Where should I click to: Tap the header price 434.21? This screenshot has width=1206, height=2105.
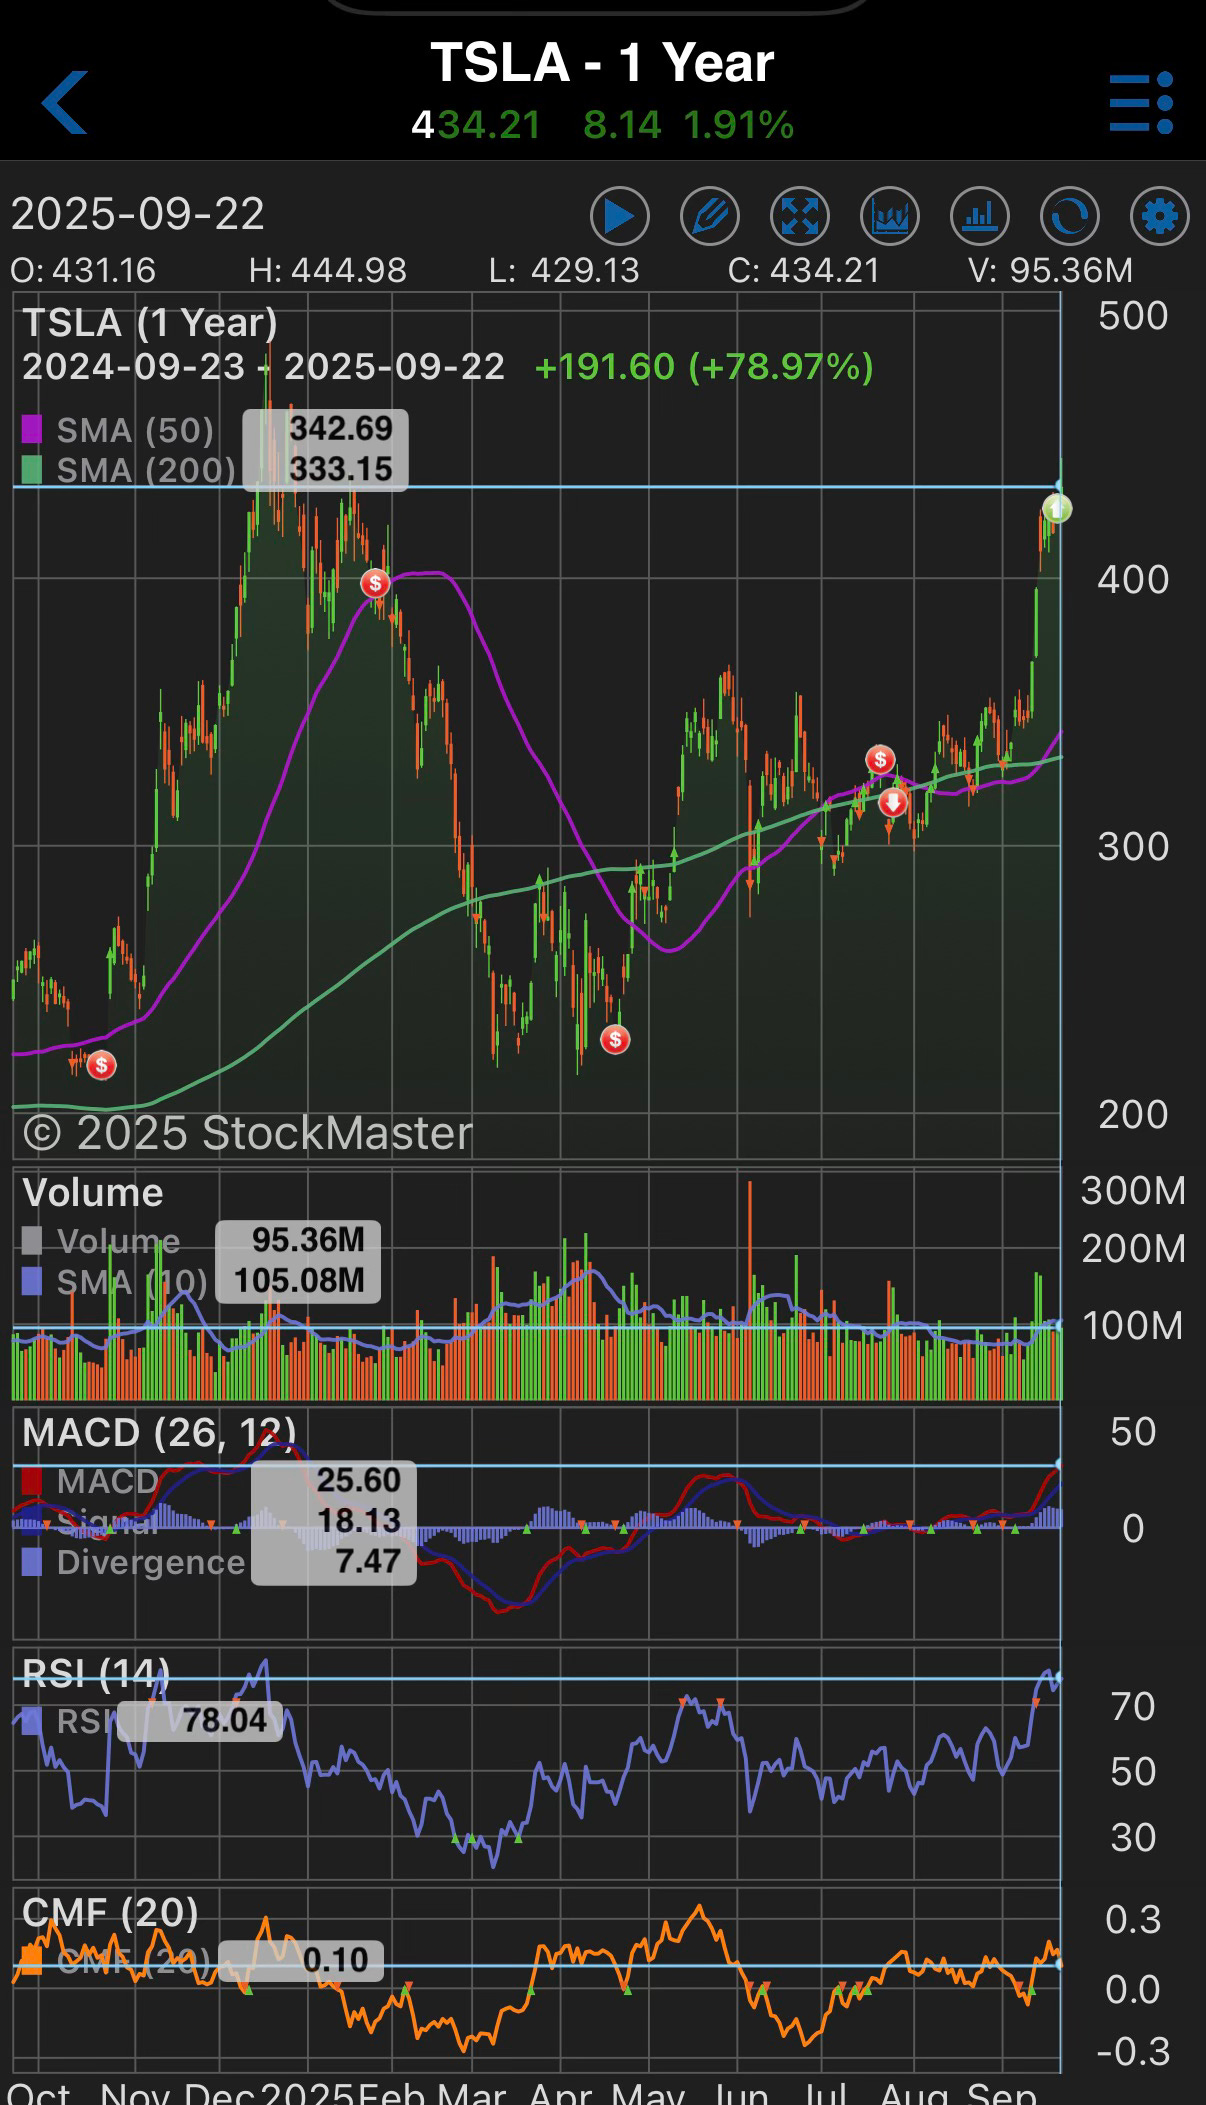point(476,125)
